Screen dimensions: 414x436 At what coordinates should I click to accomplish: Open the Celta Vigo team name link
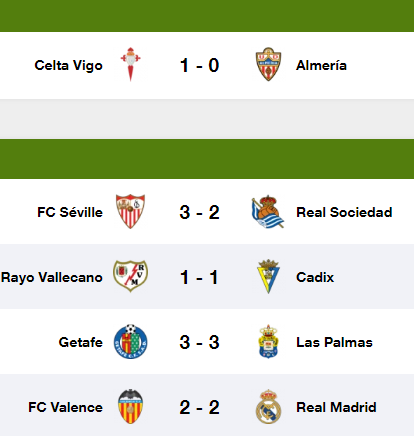[68, 66]
